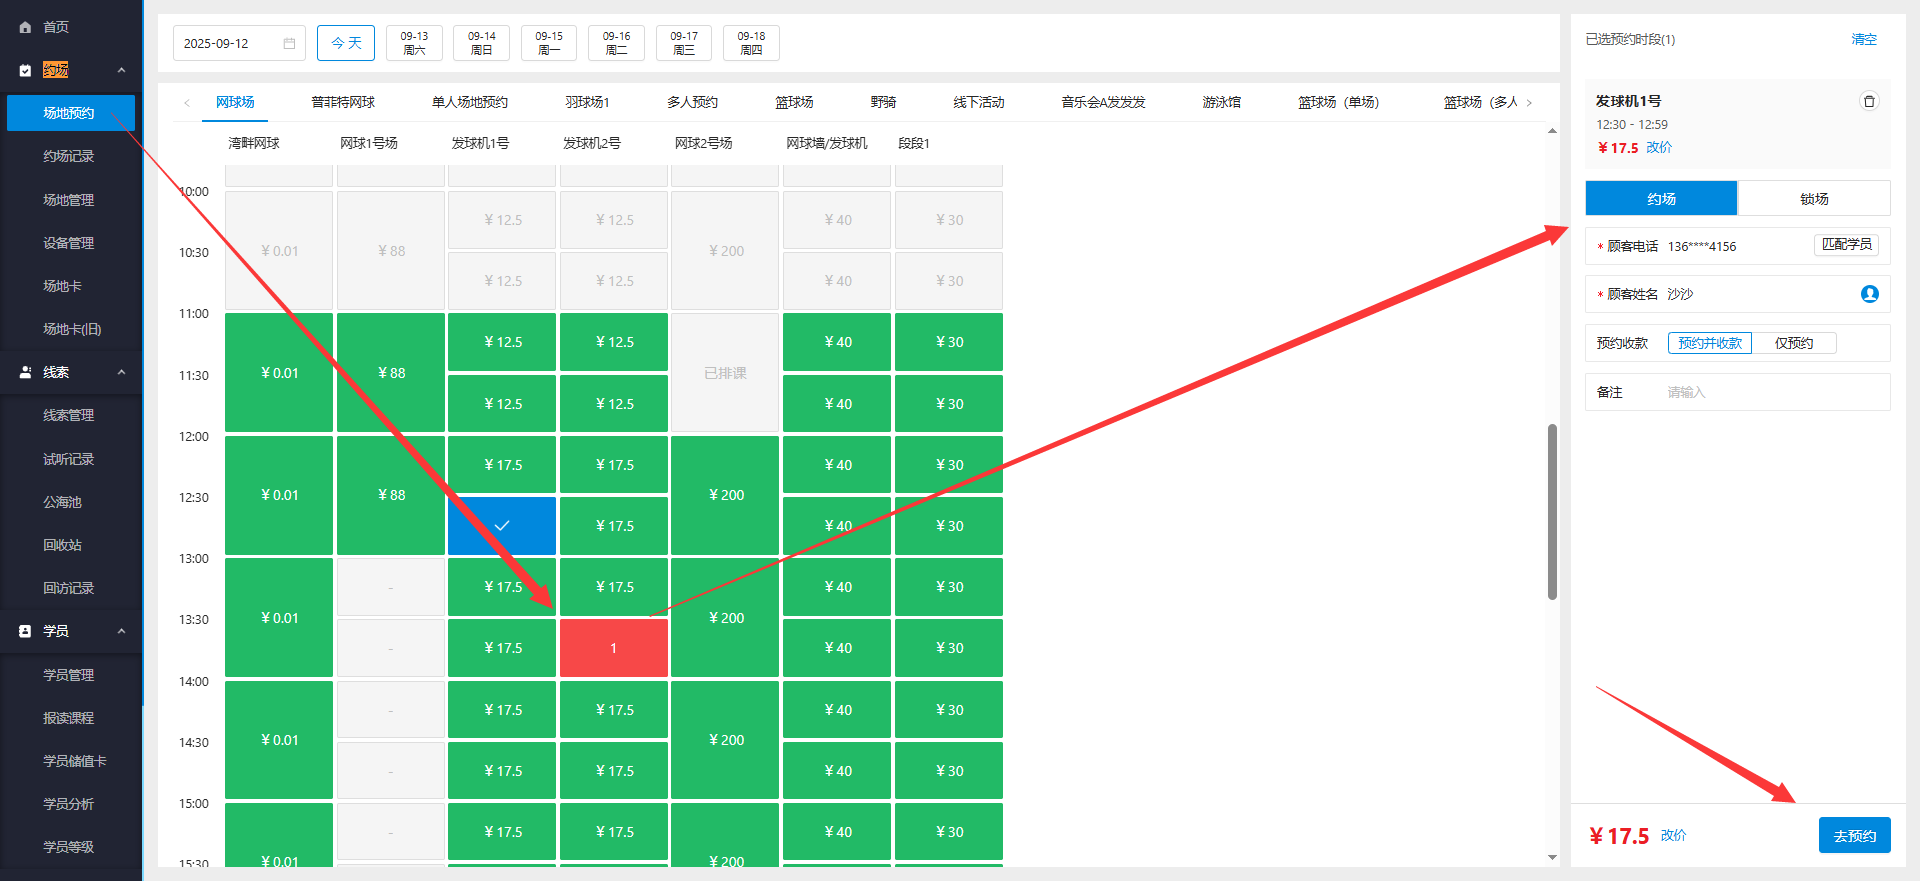
Task: Switch booking mode to 锁场
Action: [x=1813, y=199]
